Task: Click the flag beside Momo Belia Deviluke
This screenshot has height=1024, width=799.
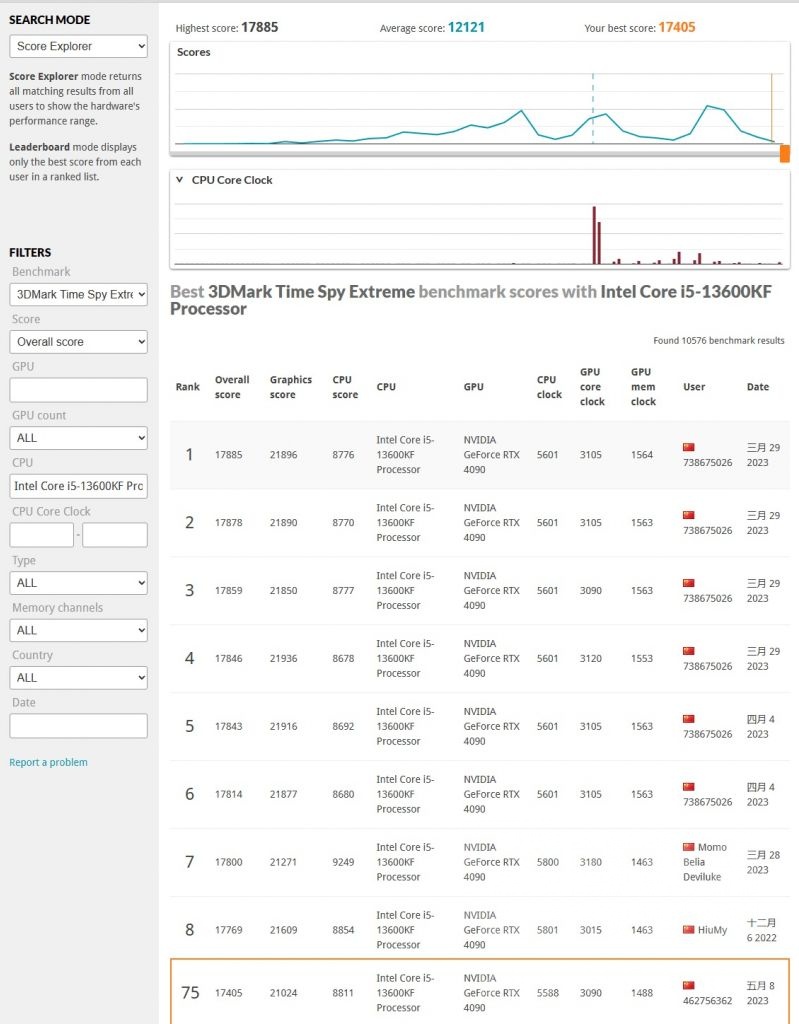Action: click(x=688, y=847)
